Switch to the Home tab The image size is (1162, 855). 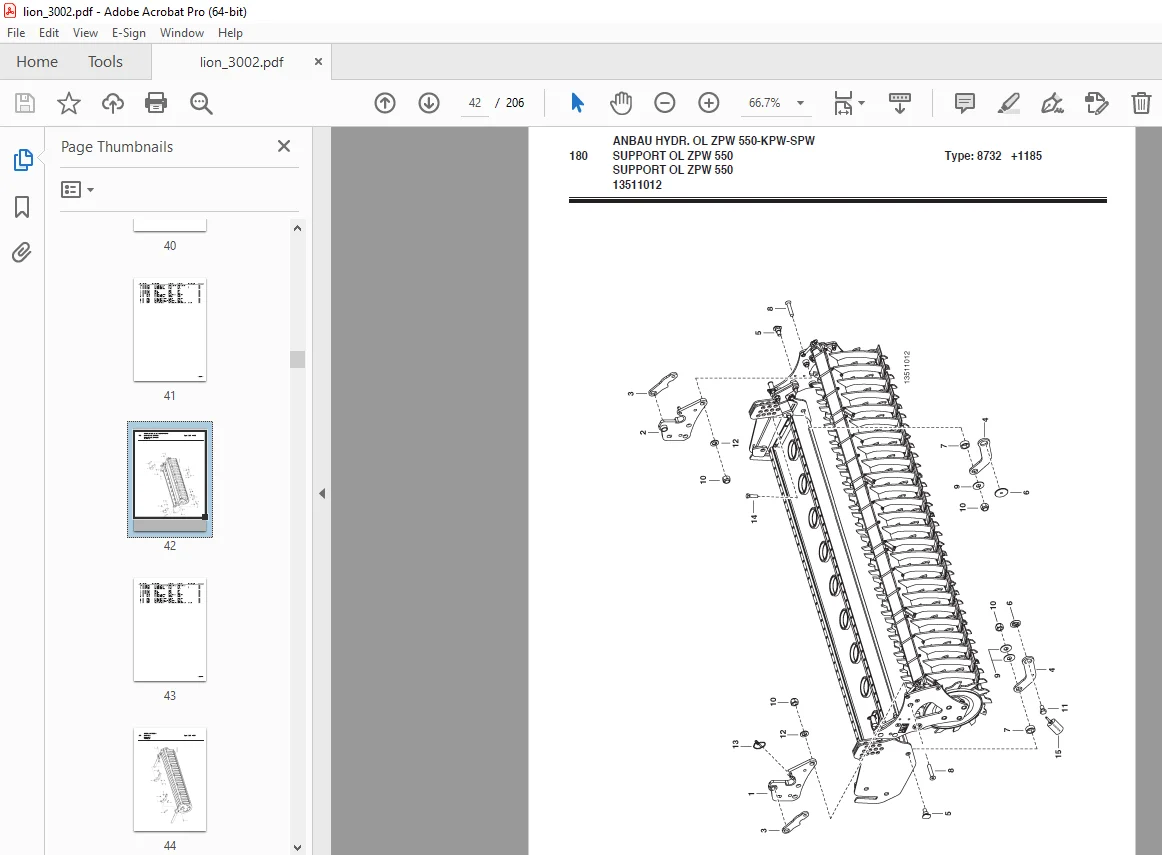(37, 61)
